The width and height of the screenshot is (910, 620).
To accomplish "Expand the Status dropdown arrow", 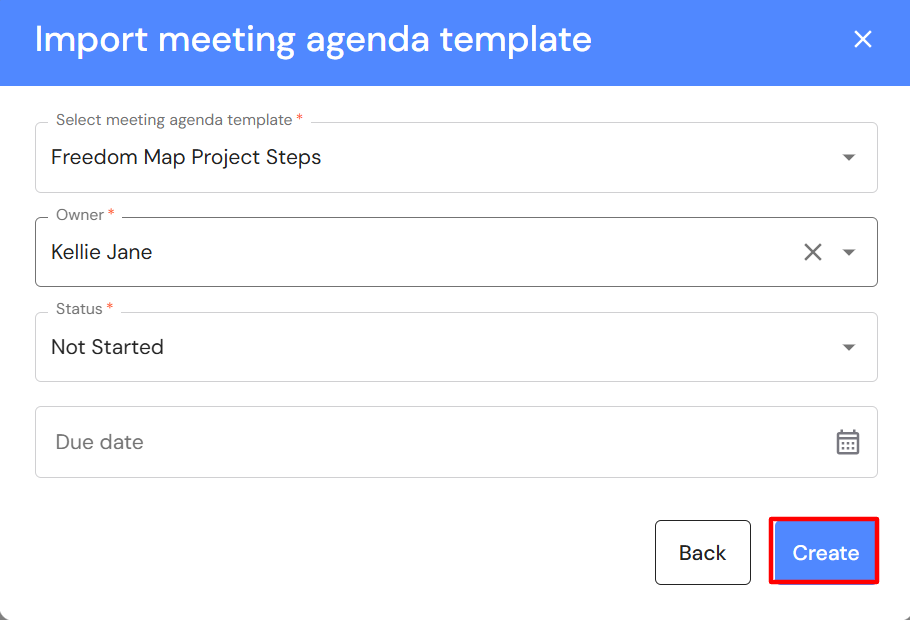I will (x=849, y=347).
